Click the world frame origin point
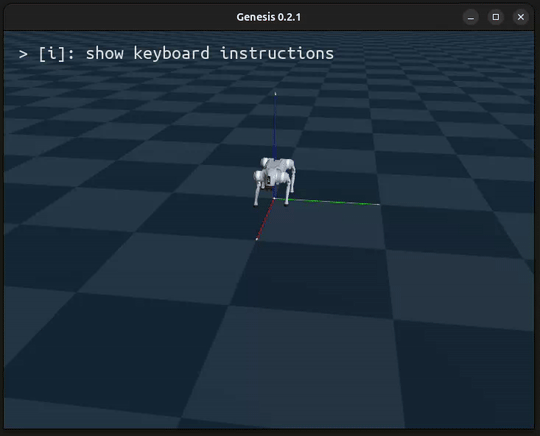540x436 pixels. [x=274, y=199]
